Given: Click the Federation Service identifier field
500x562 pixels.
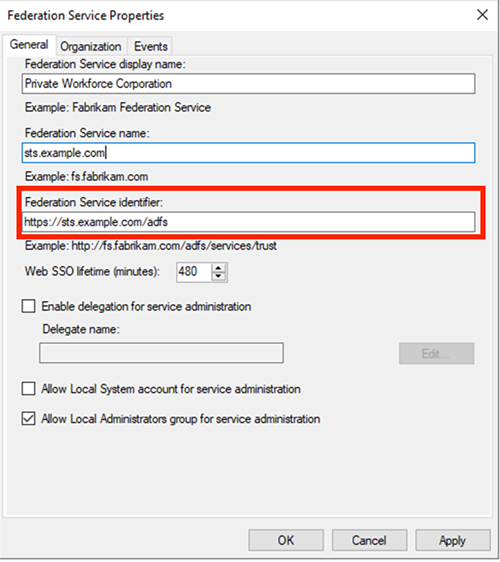Looking at the screenshot, I should tap(248, 222).
